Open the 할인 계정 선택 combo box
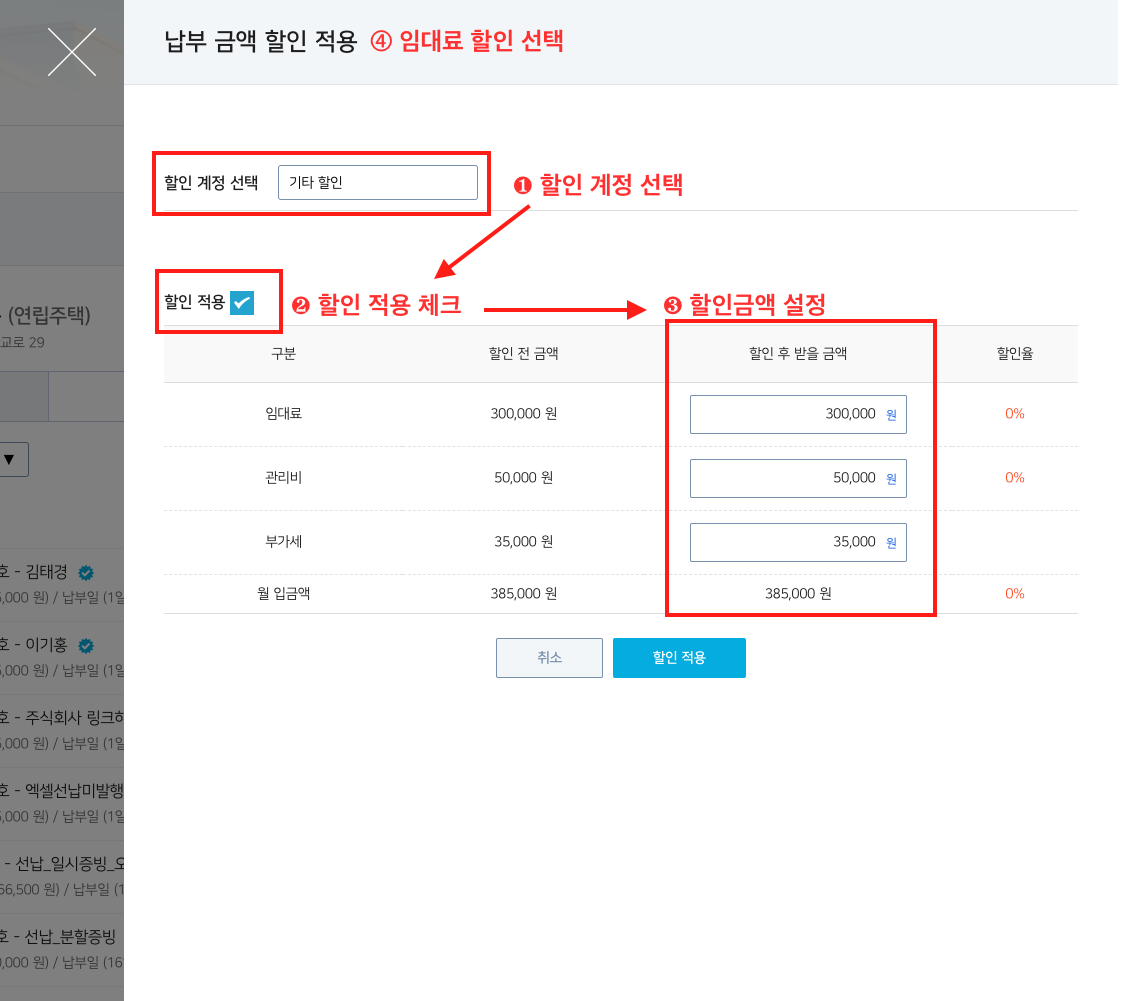The image size is (1137, 1001). 377,183
